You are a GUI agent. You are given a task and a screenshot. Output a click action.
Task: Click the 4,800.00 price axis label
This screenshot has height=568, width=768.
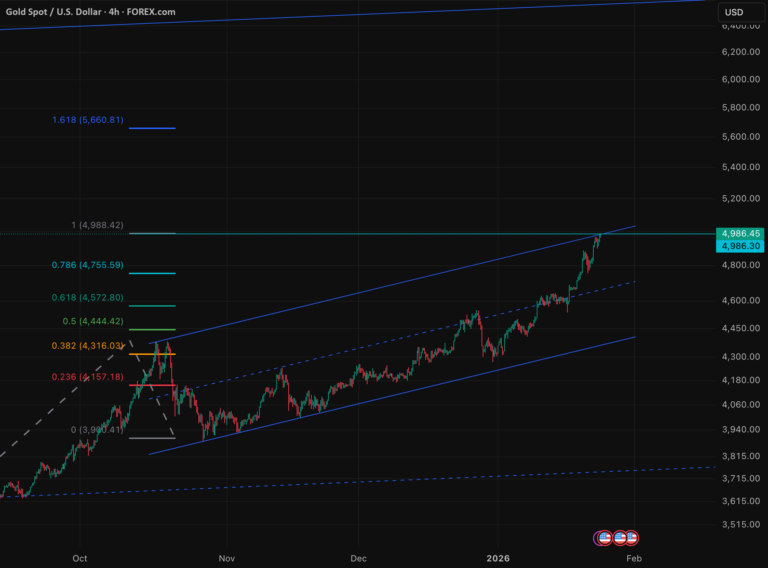click(x=741, y=265)
